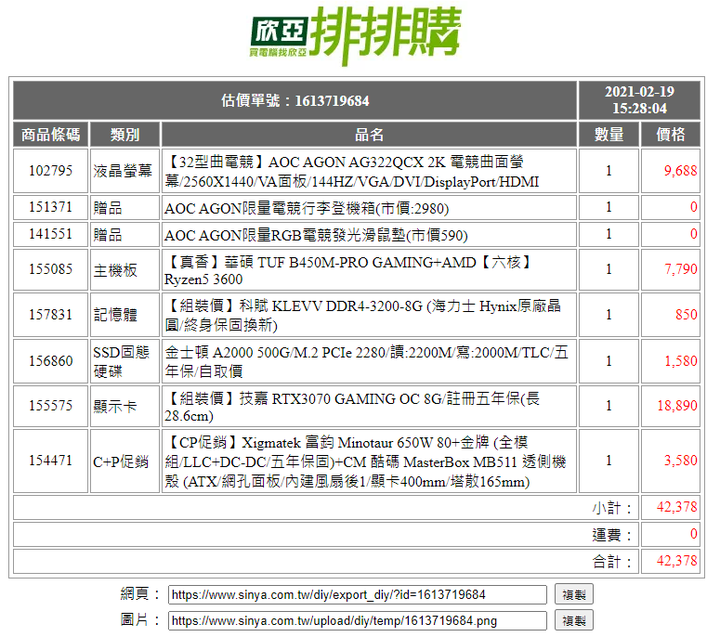
Task: Click the 價格 column header
Action: click(670, 135)
